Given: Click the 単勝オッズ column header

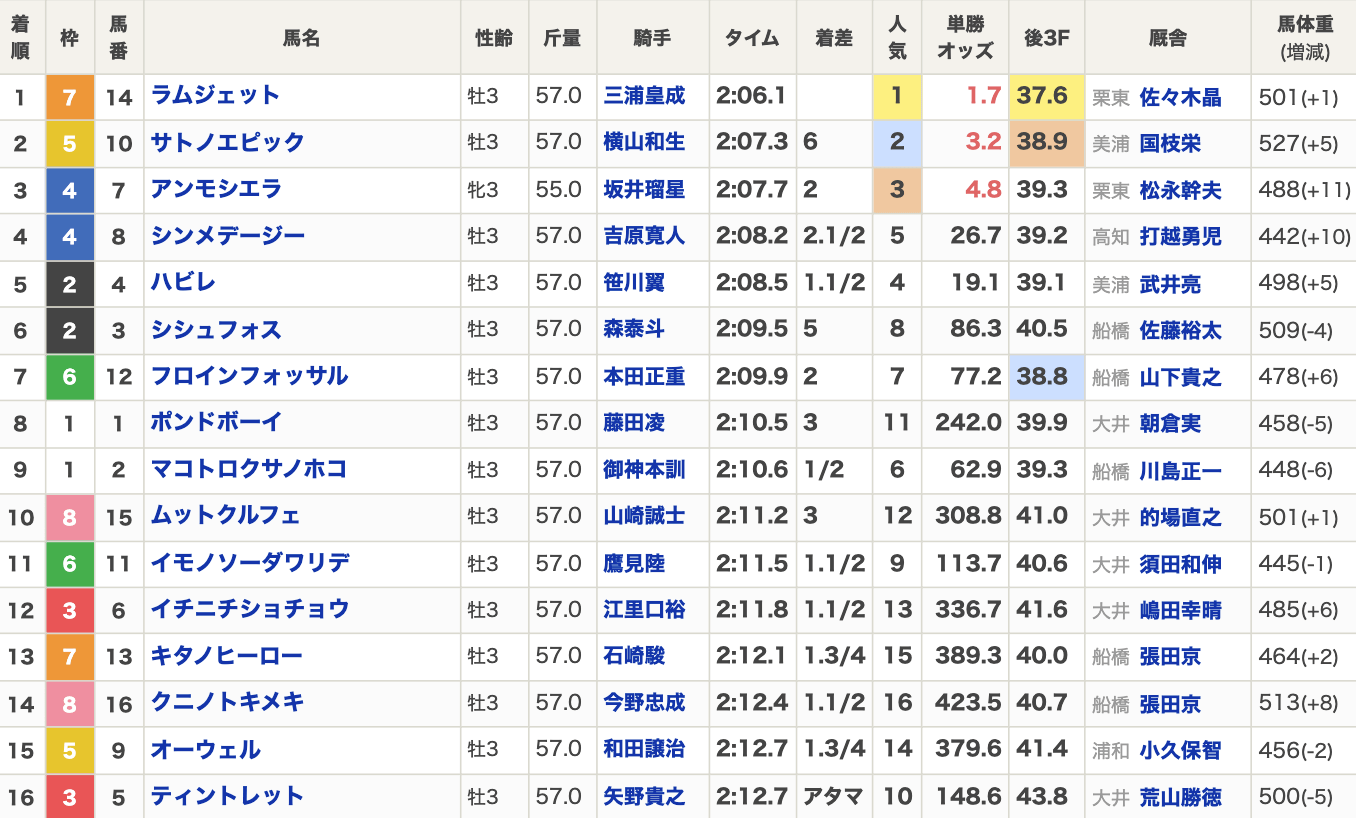Looking at the screenshot, I should tap(965, 38).
